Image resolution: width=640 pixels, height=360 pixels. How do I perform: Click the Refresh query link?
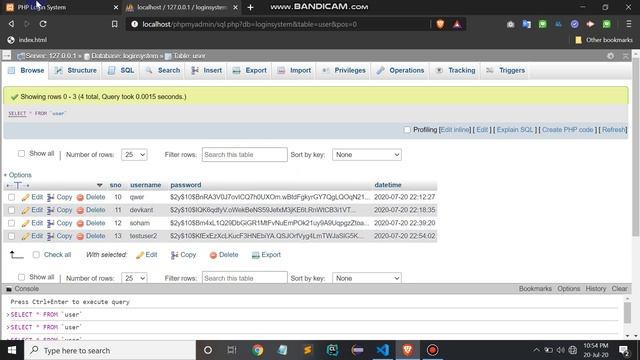click(613, 130)
